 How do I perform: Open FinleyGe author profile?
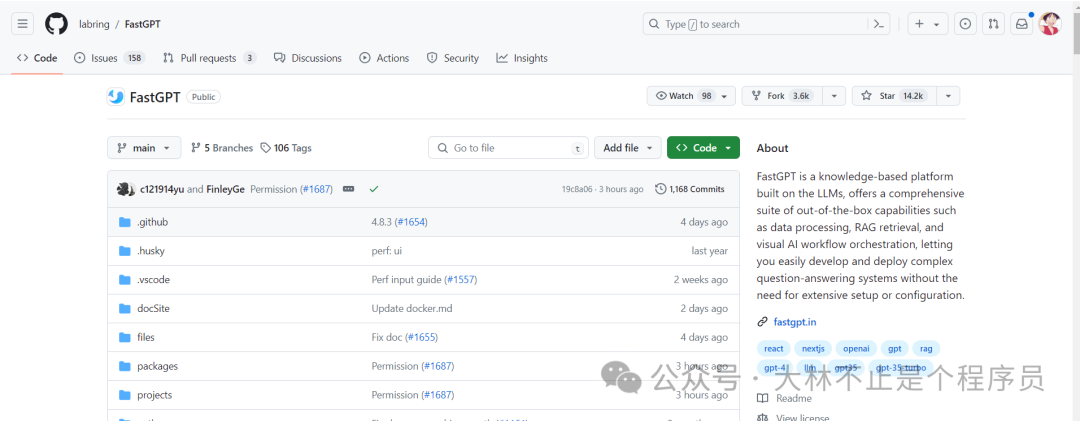tap(225, 189)
